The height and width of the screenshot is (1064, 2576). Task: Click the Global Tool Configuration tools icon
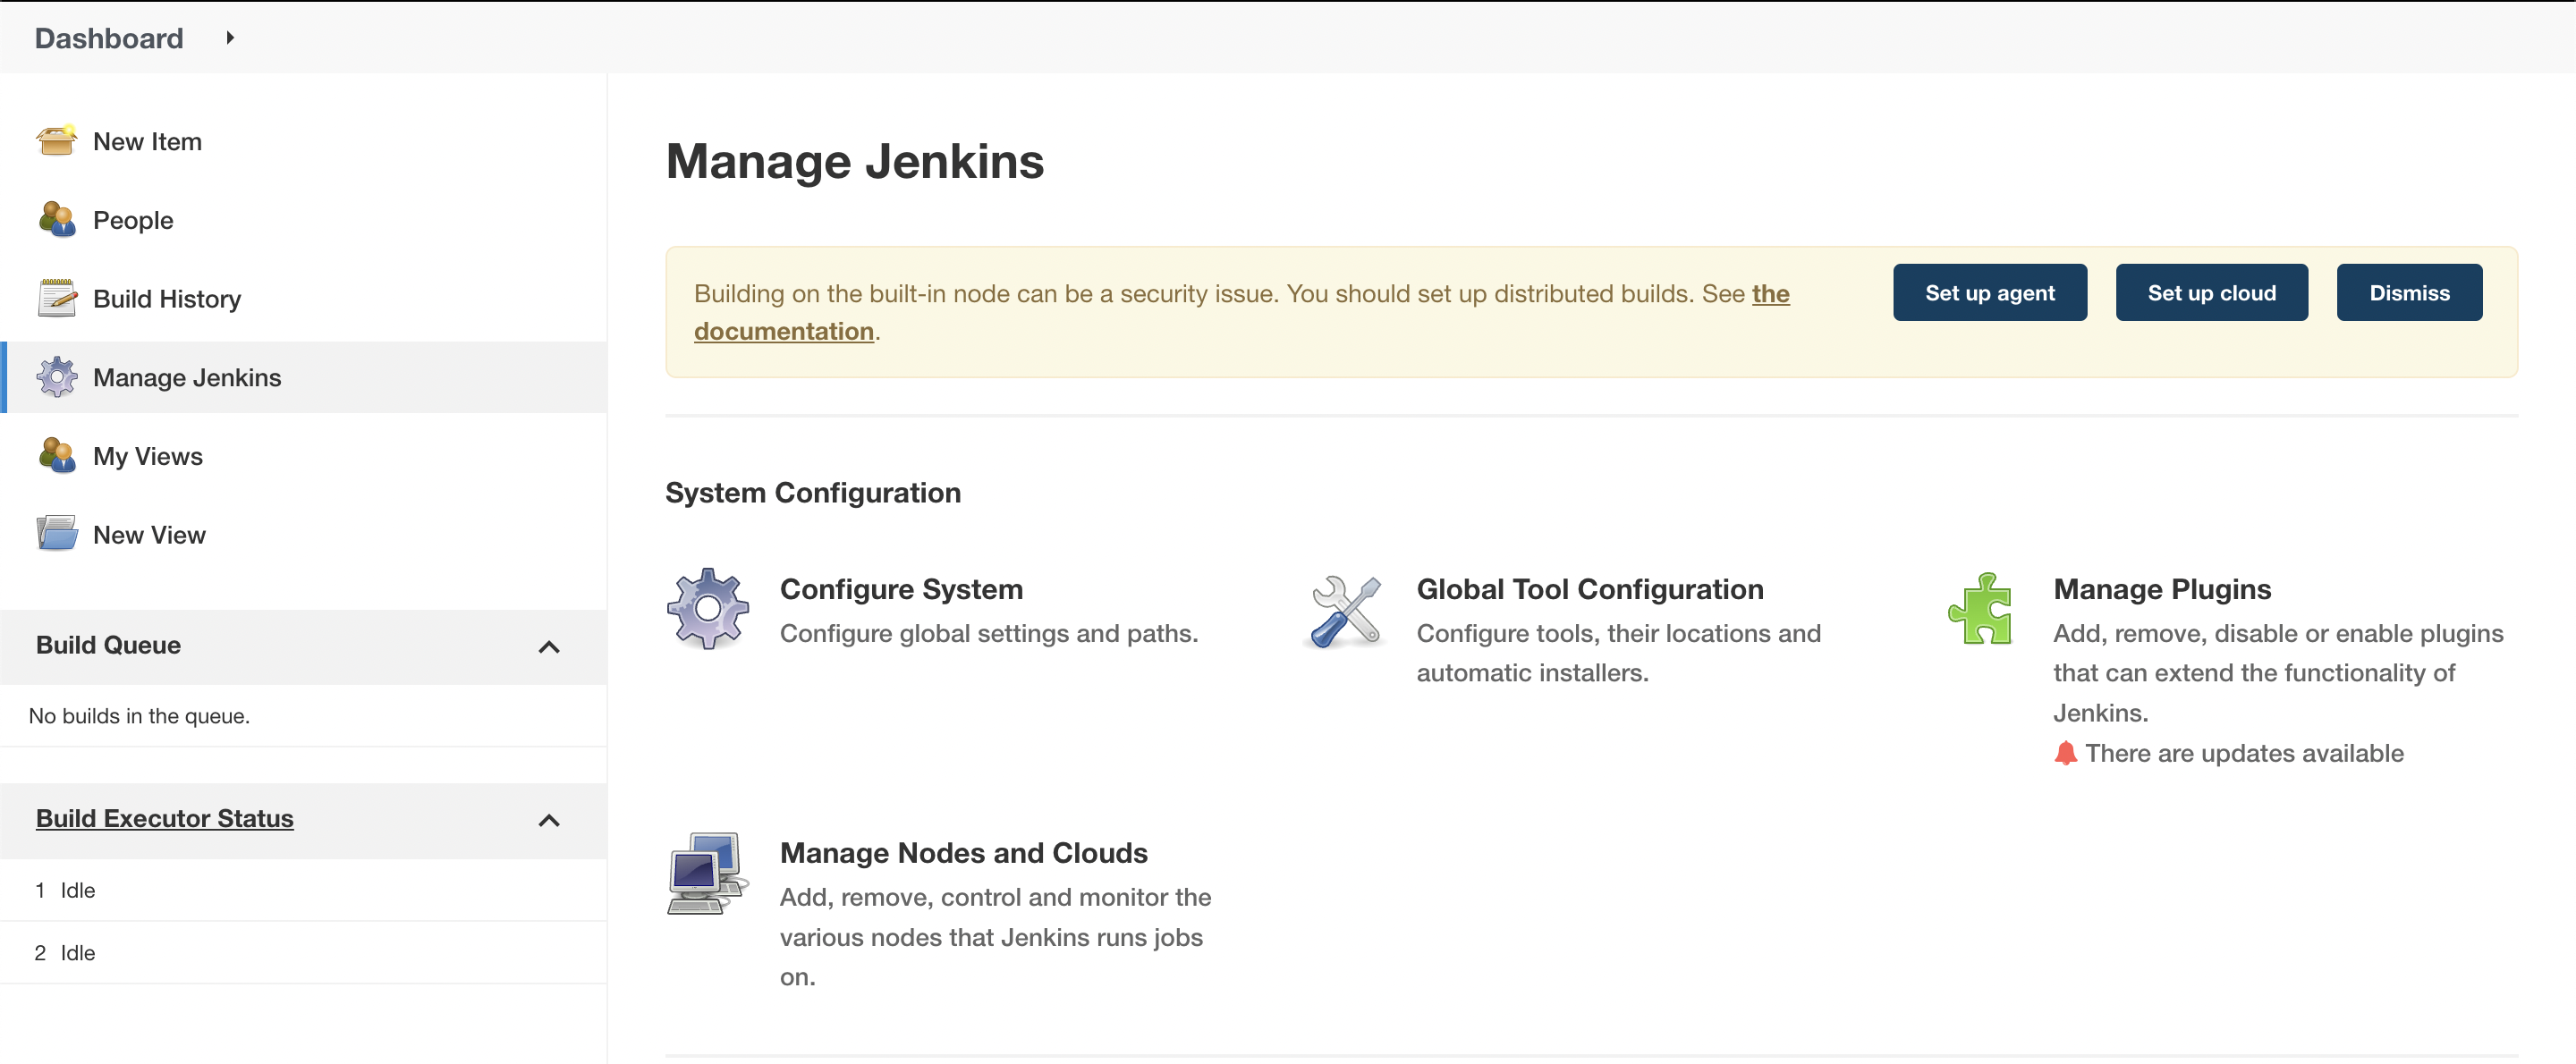pyautogui.click(x=1345, y=611)
